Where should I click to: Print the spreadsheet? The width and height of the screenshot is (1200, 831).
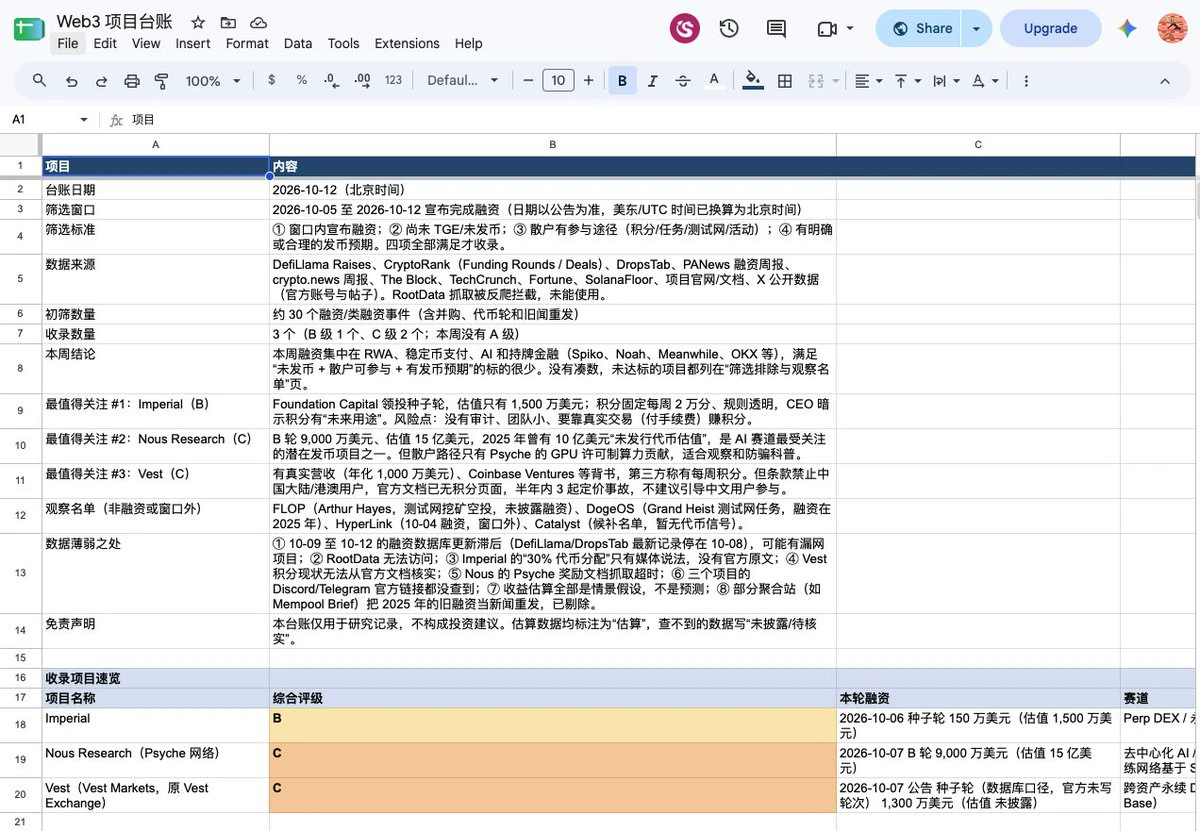(131, 80)
